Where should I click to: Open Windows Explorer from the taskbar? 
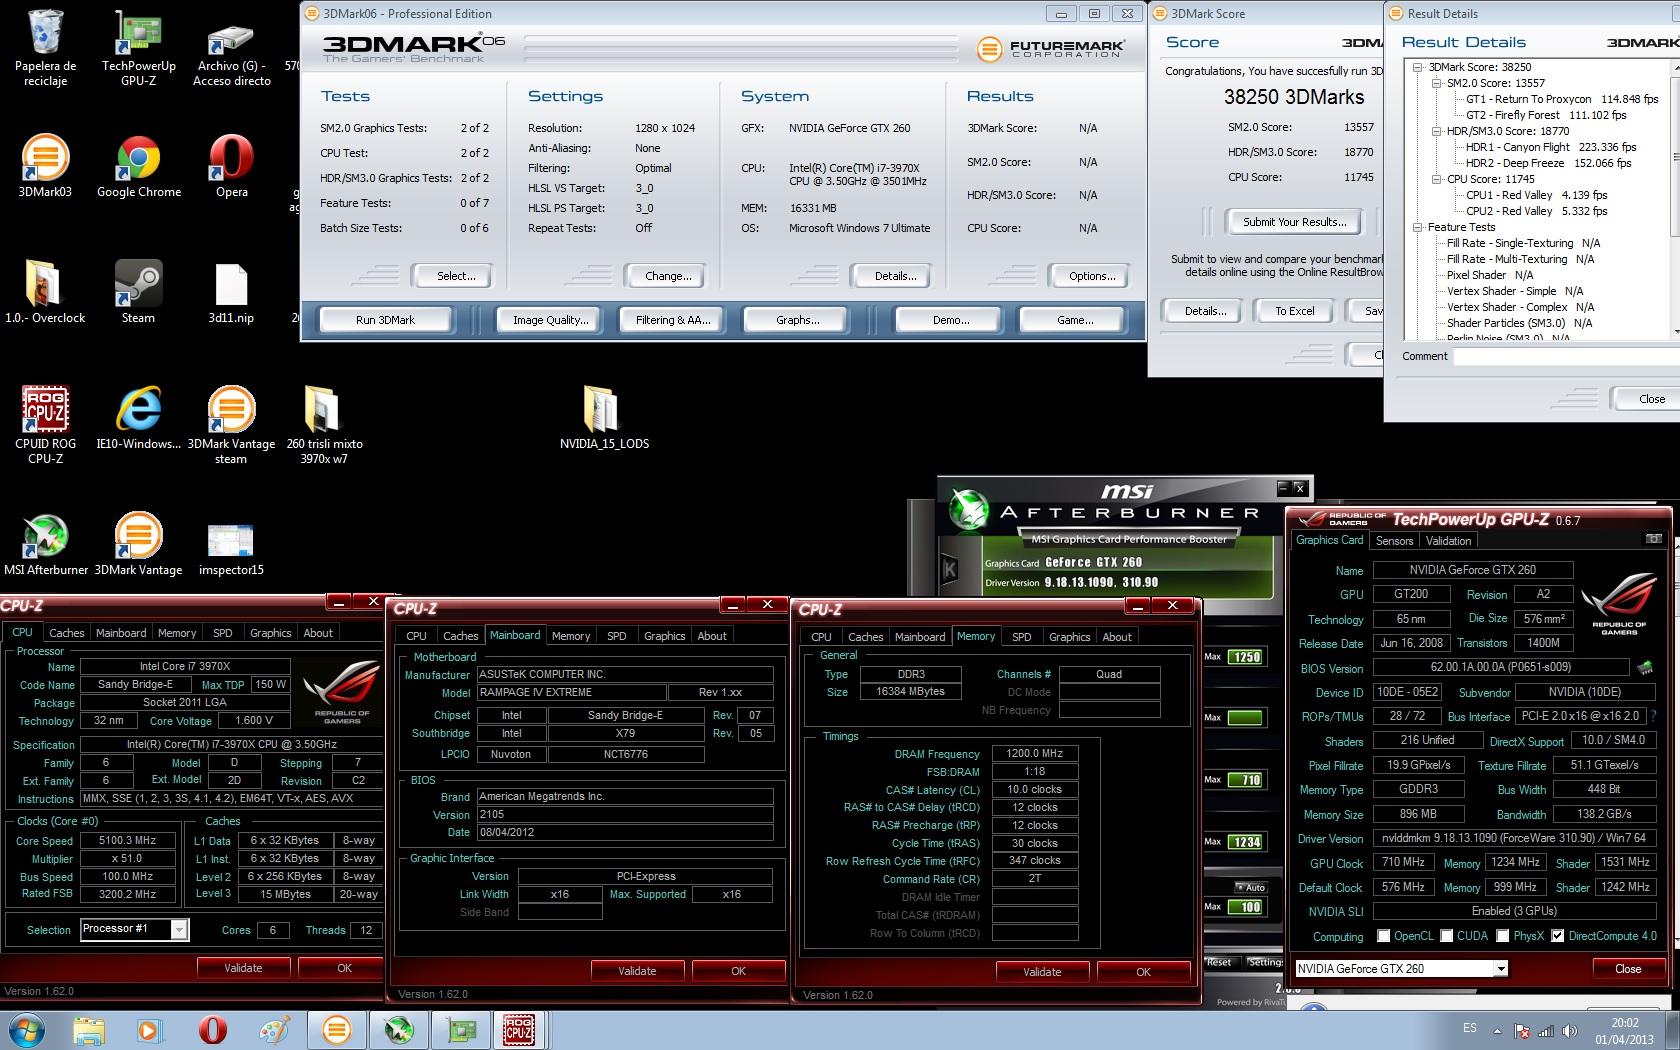[x=89, y=1030]
